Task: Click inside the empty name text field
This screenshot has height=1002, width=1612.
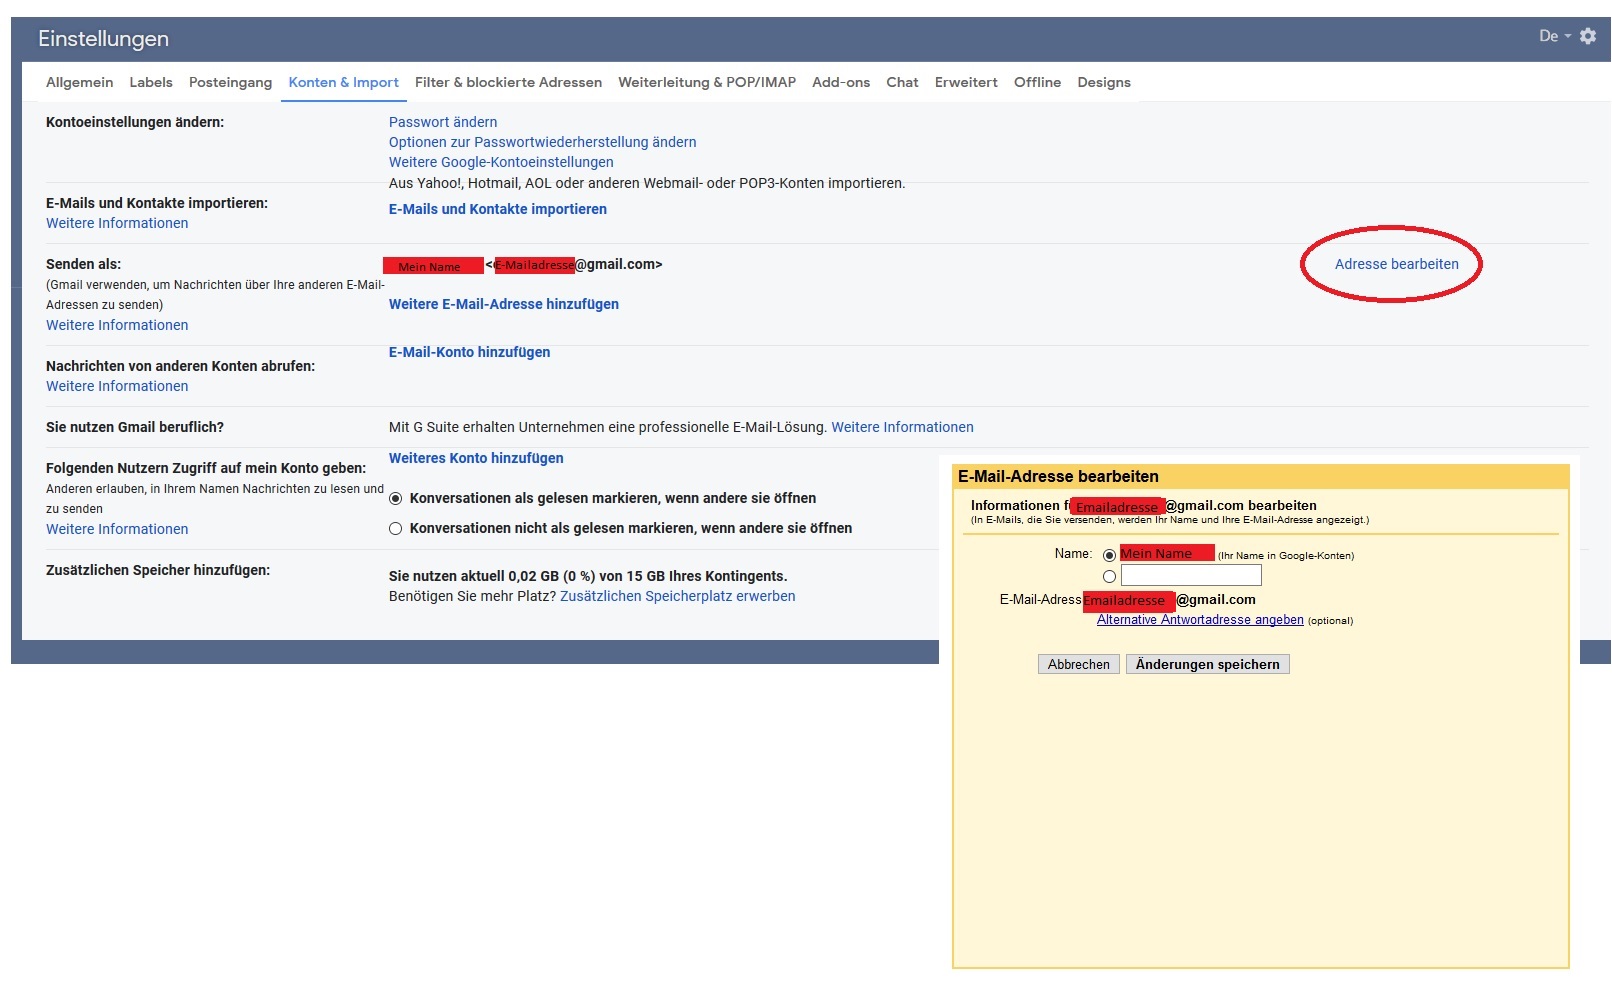Action: (1190, 575)
